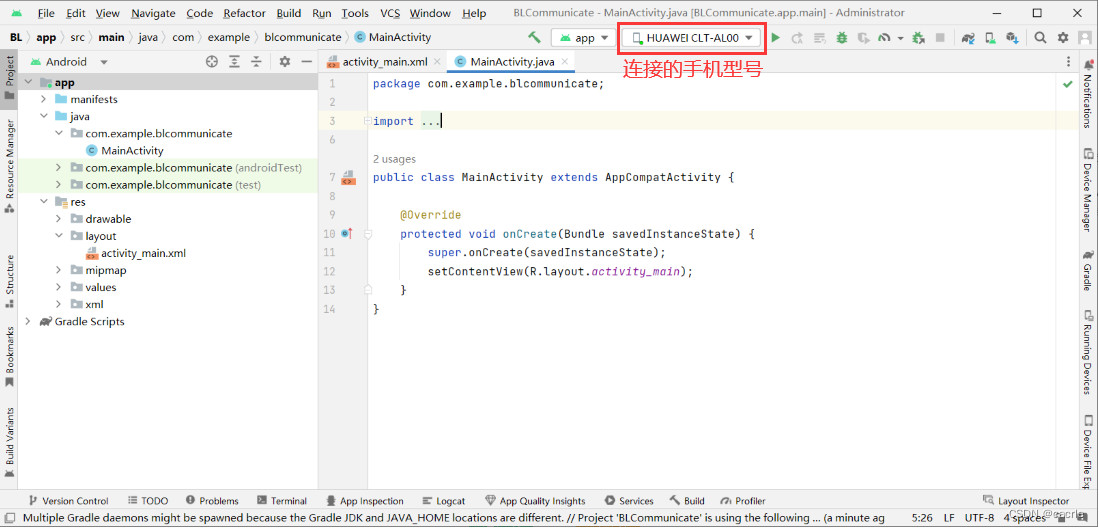This screenshot has height=528, width=1099.
Task: Expand Gradle Scripts
Action: click(29, 322)
